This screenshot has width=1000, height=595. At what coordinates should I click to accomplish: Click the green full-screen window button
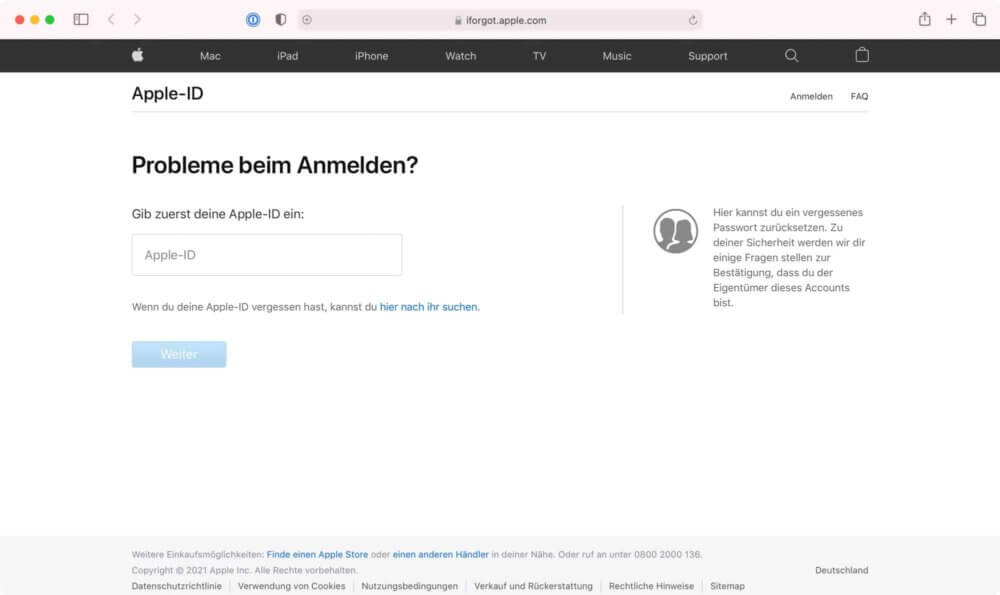(50, 20)
